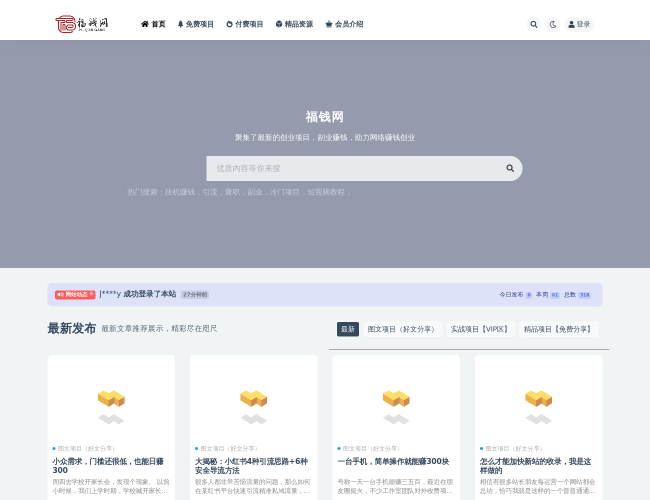The image size is (650, 500).
Task: Select hot search term 引流
Action: click(210, 192)
